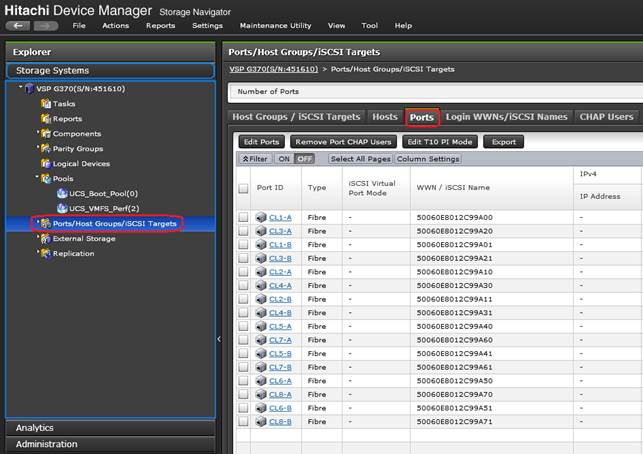The height and width of the screenshot is (454, 643).
Task: Click the port icon beside CL1-A
Action: [261, 217]
